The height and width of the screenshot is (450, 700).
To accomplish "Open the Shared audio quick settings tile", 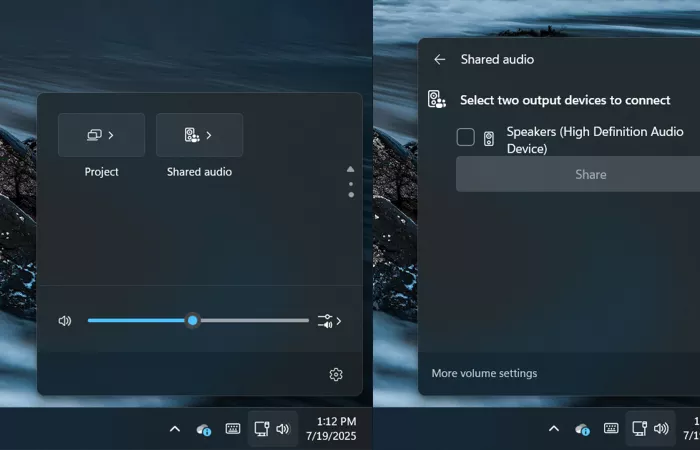I will point(199,135).
